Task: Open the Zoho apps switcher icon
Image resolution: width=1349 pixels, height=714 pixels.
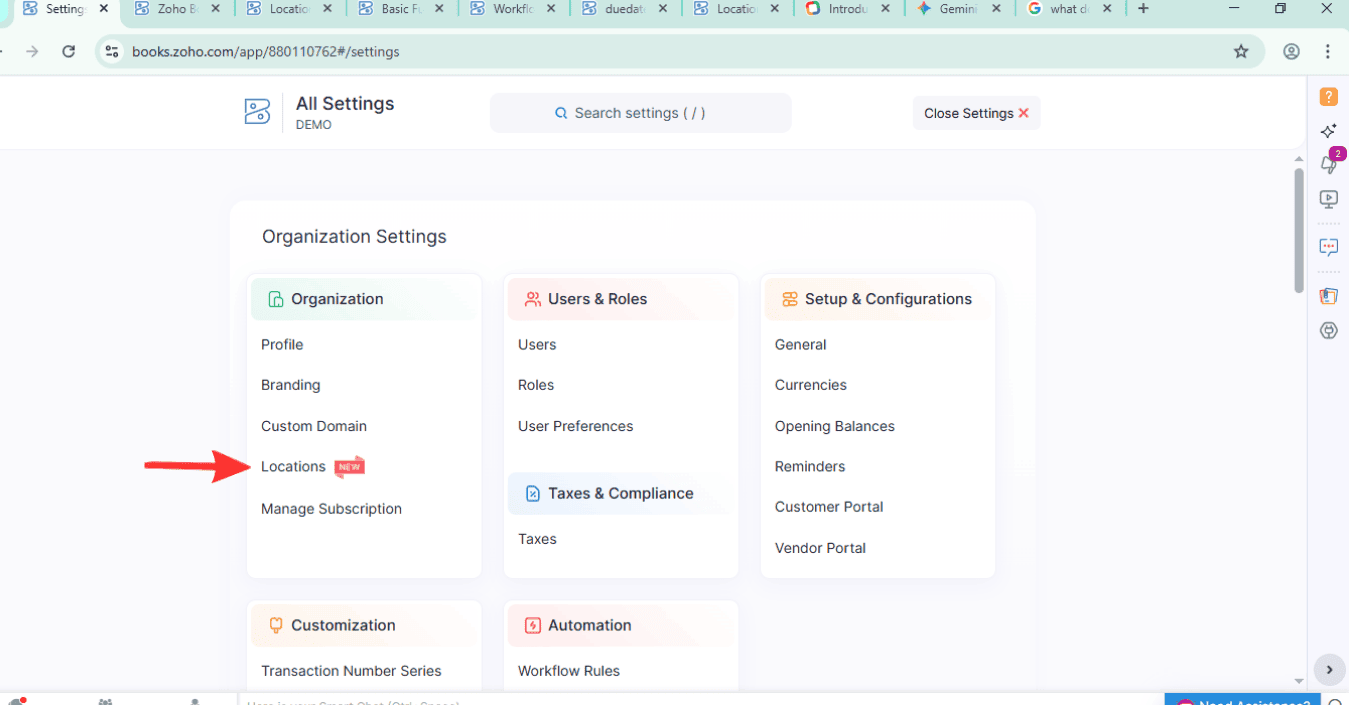Action: pos(1328,295)
